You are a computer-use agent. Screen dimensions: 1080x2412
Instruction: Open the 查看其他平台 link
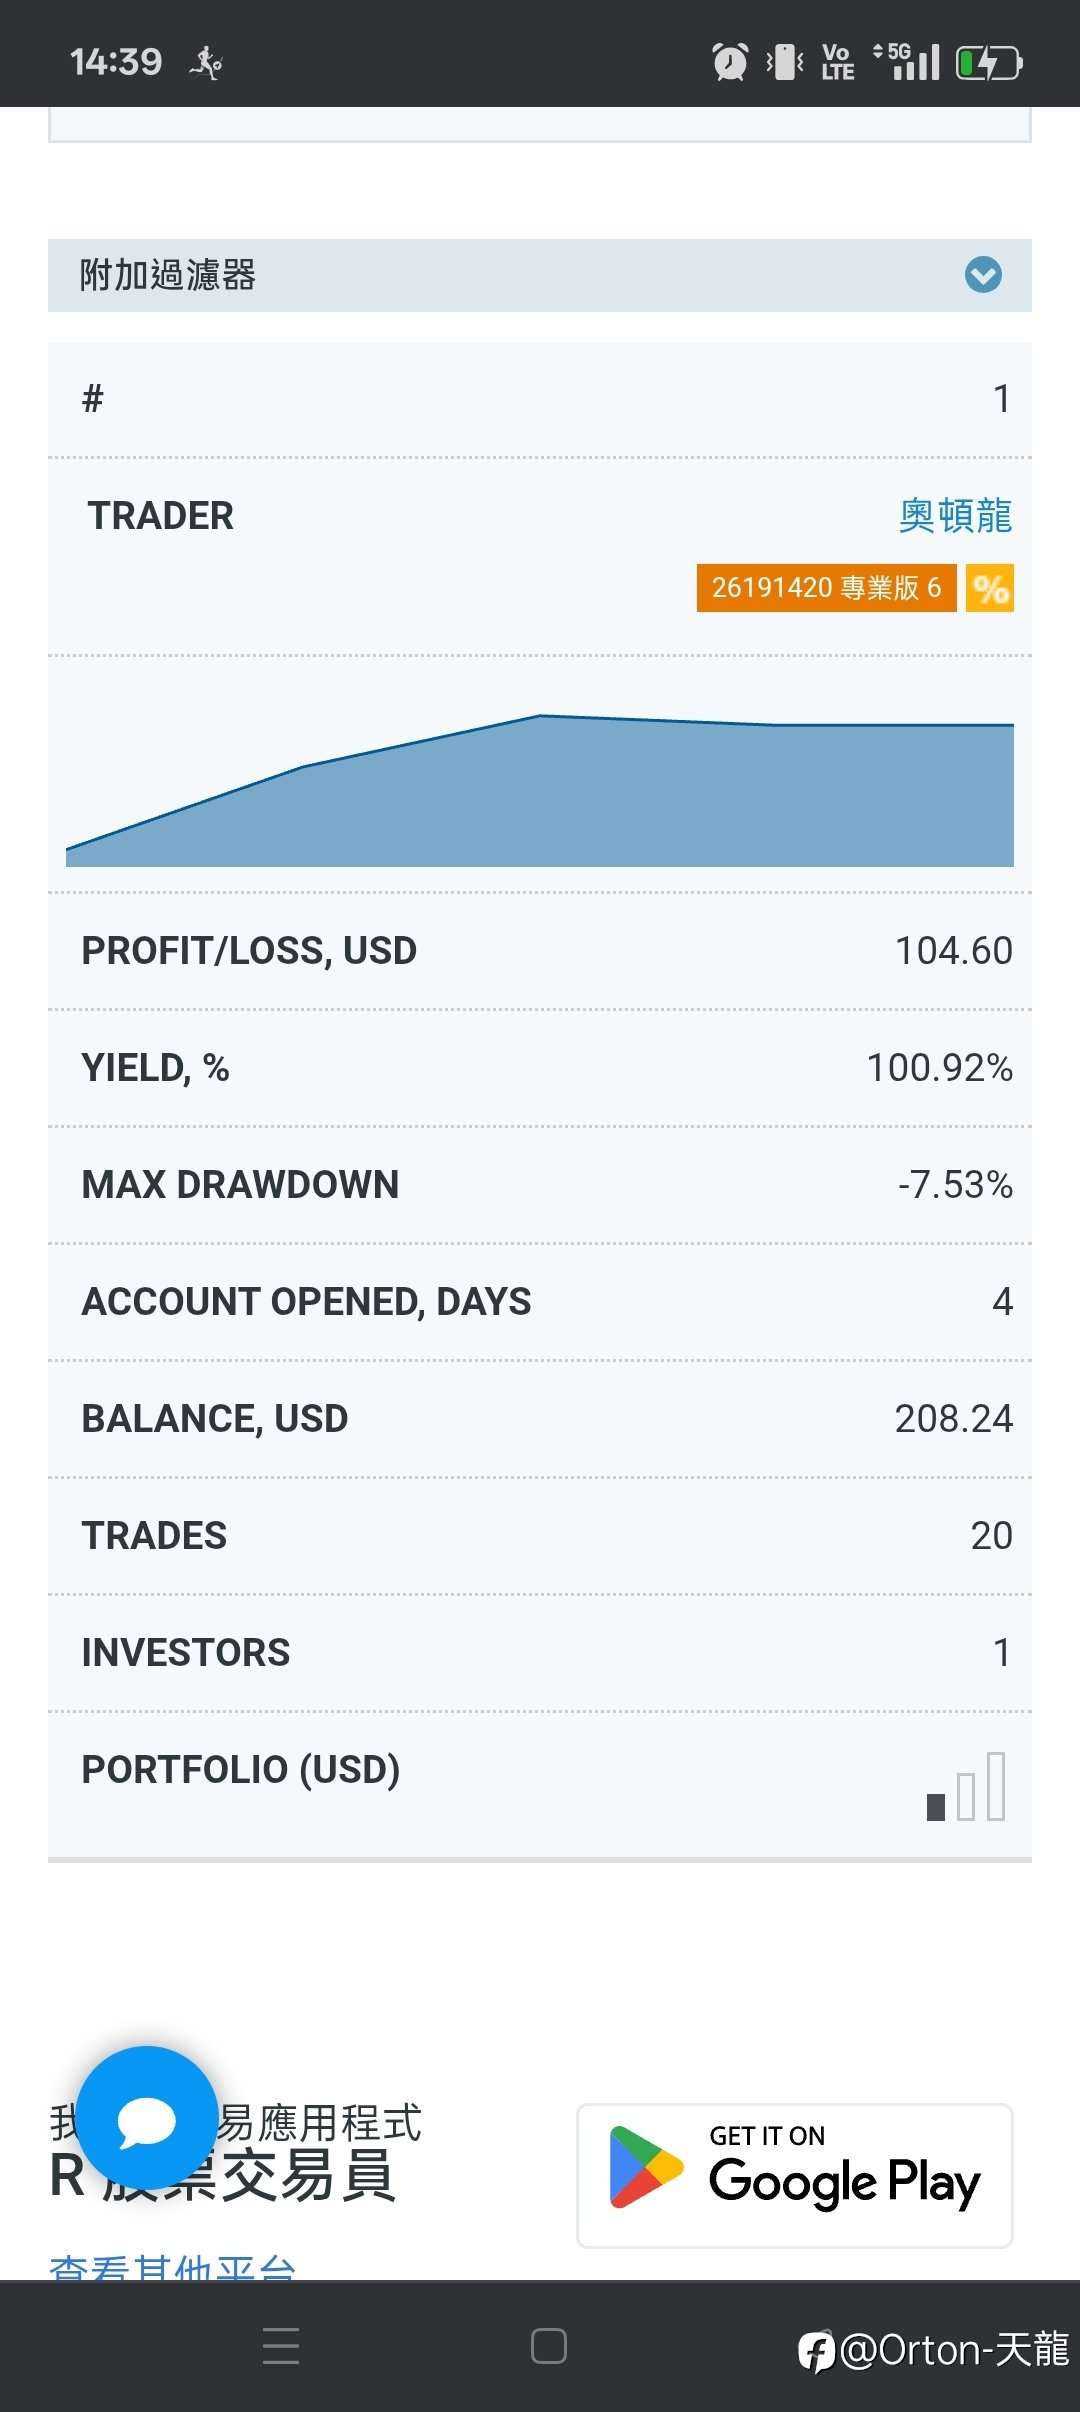tap(172, 2268)
